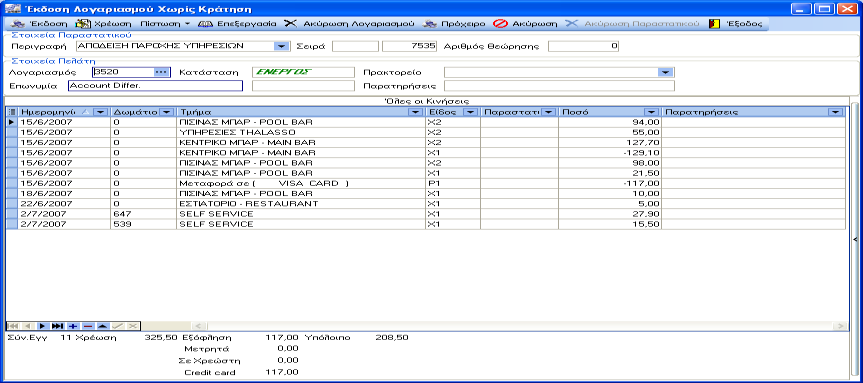863x383 pixels.
Task: Click the red minus delete-record navigator button
Action: pyautogui.click(x=87, y=326)
